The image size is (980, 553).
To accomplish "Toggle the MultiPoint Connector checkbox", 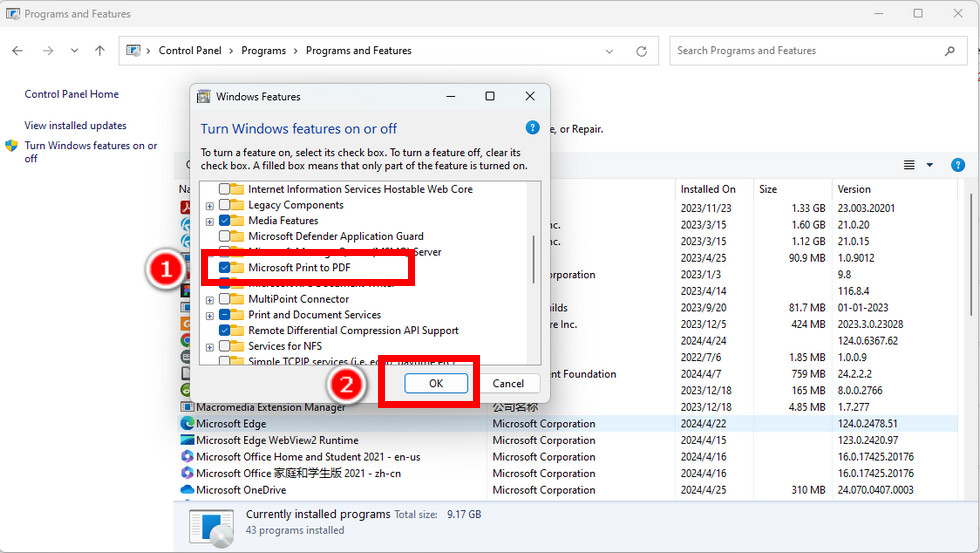I will click(x=224, y=299).
